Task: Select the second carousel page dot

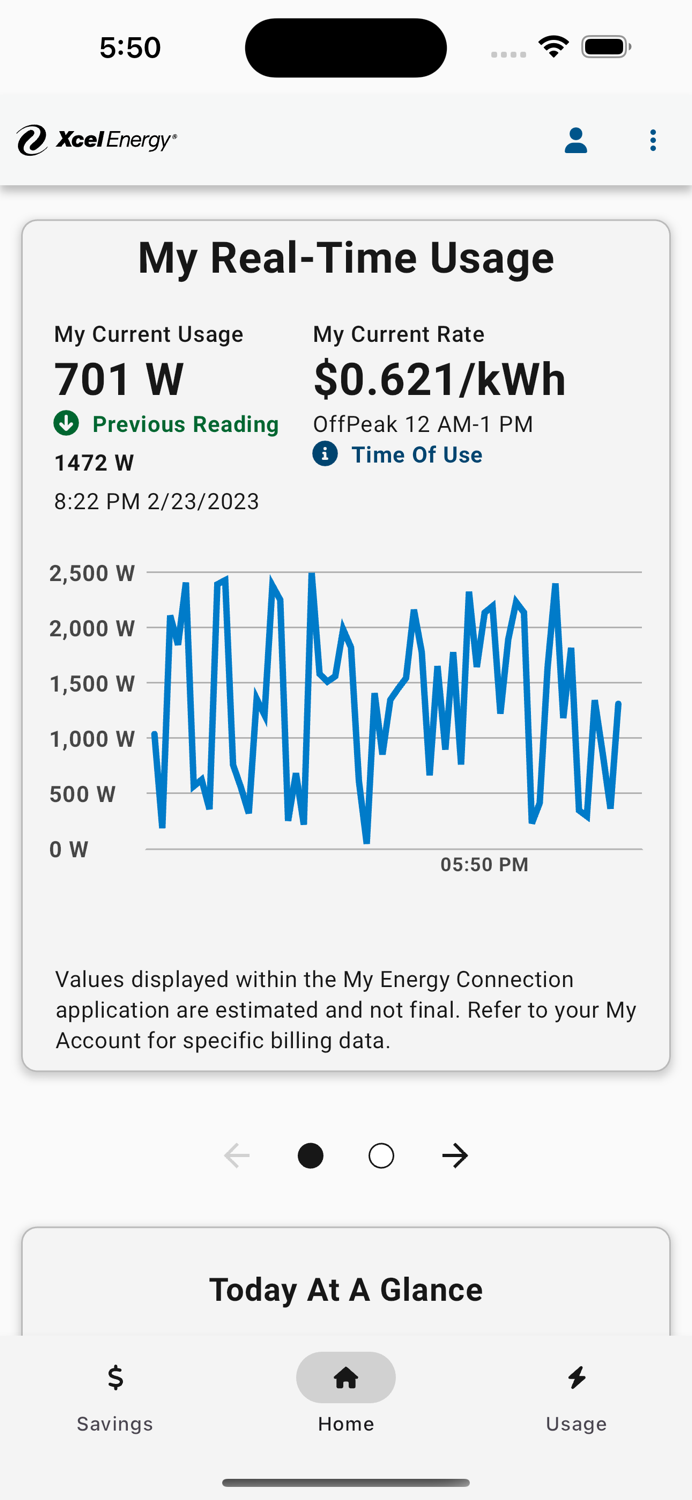Action: (x=381, y=1155)
